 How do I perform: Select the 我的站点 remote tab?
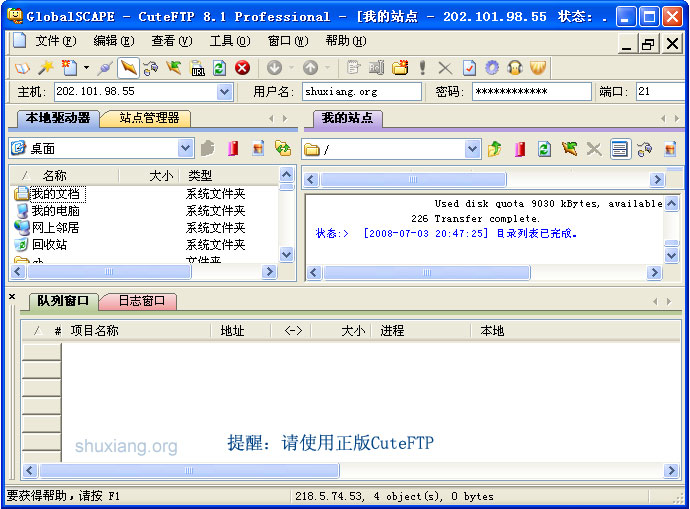[347, 118]
